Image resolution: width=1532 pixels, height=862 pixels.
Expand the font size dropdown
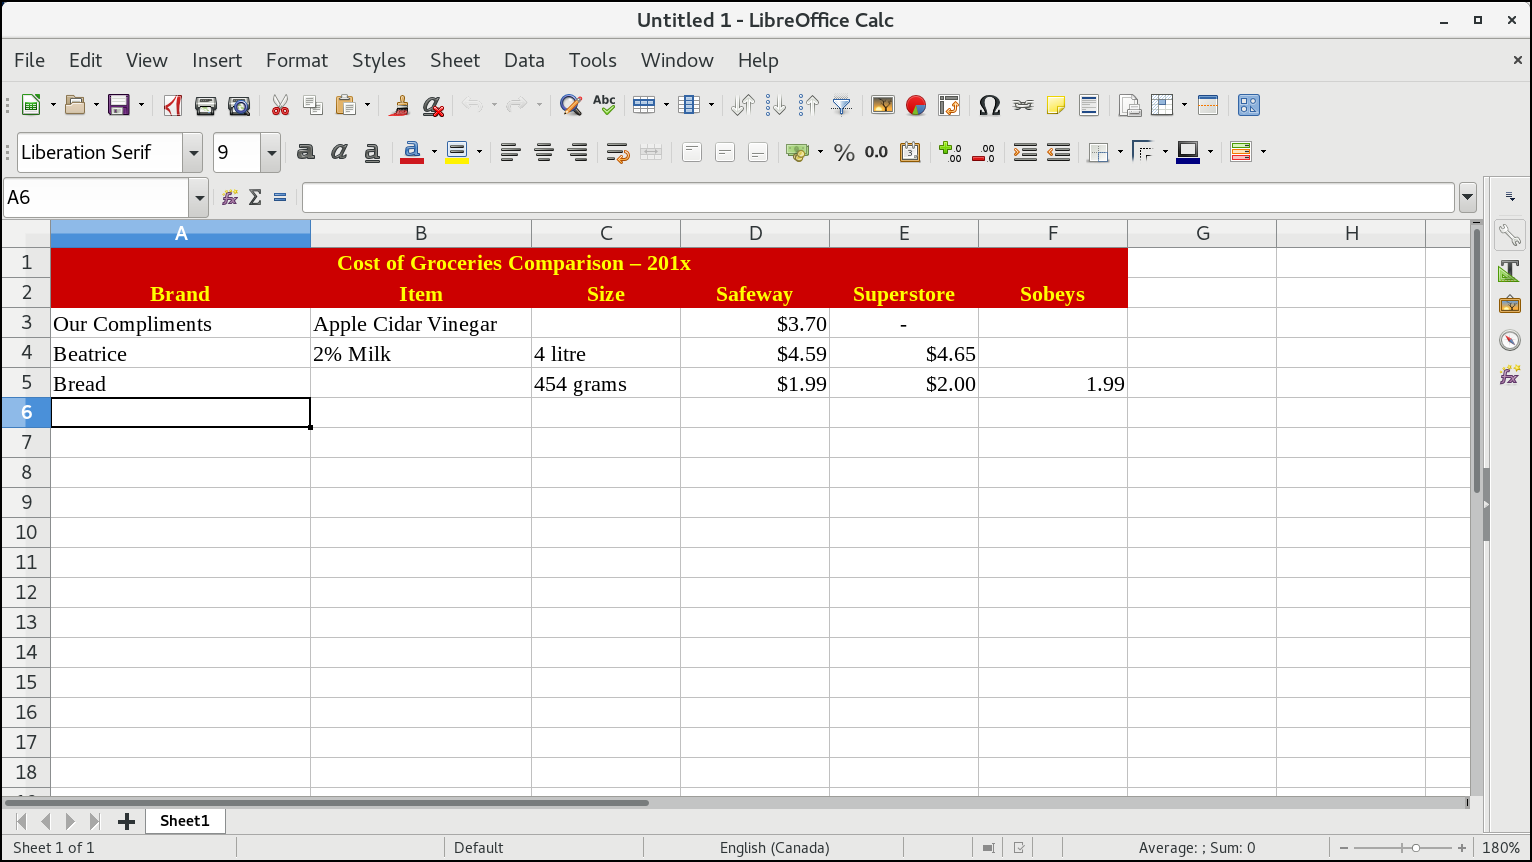coord(271,153)
